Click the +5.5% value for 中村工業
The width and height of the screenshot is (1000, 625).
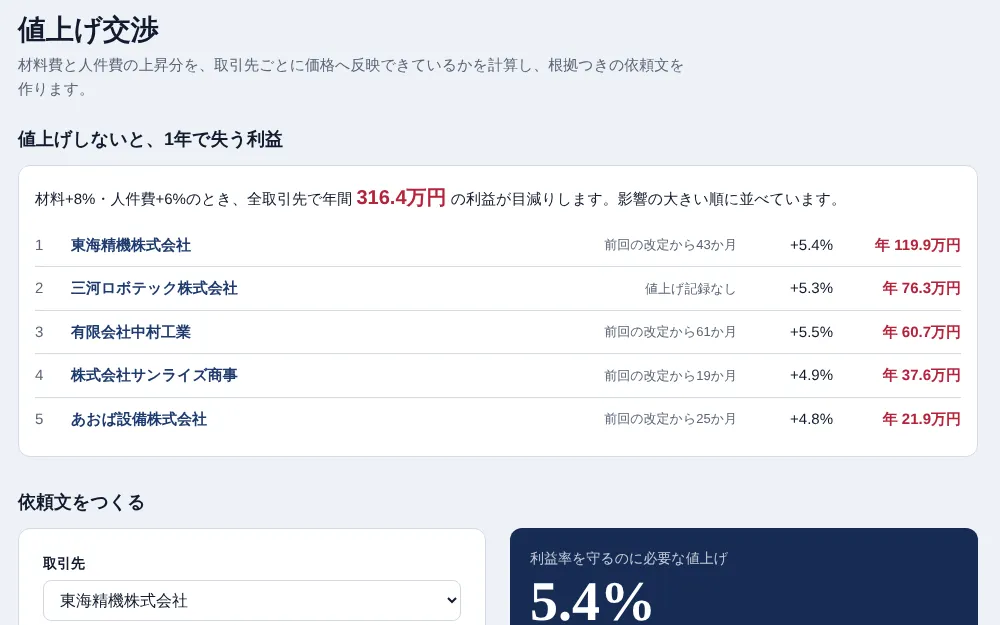[811, 332]
